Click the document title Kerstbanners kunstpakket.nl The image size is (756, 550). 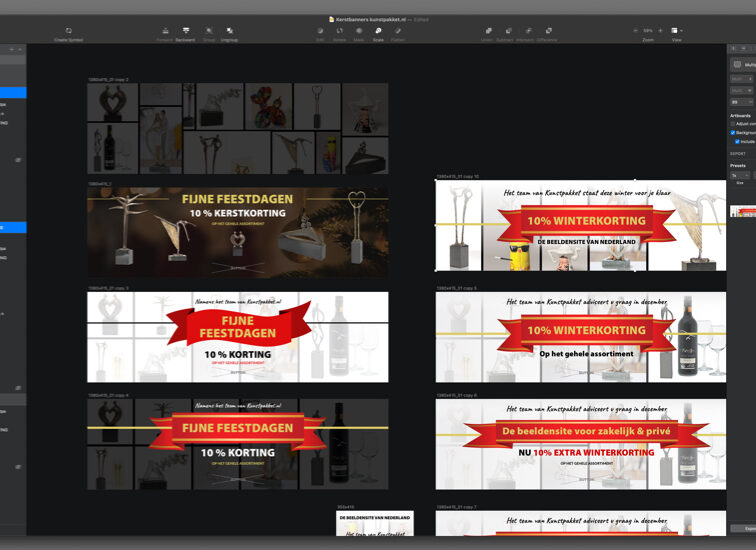(x=371, y=19)
